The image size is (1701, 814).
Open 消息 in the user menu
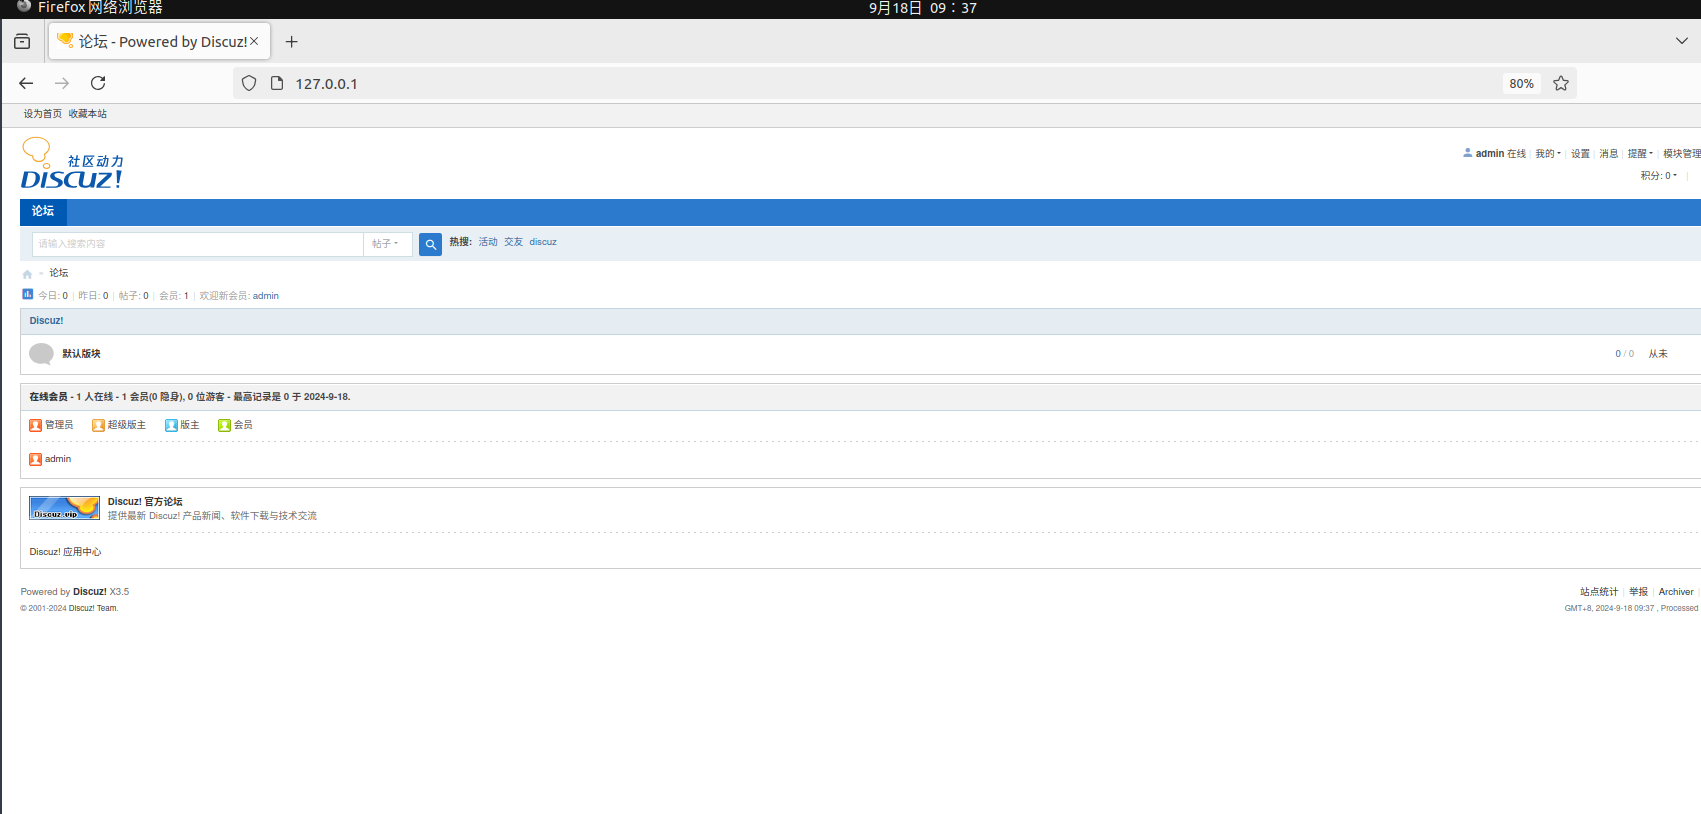(x=1608, y=154)
